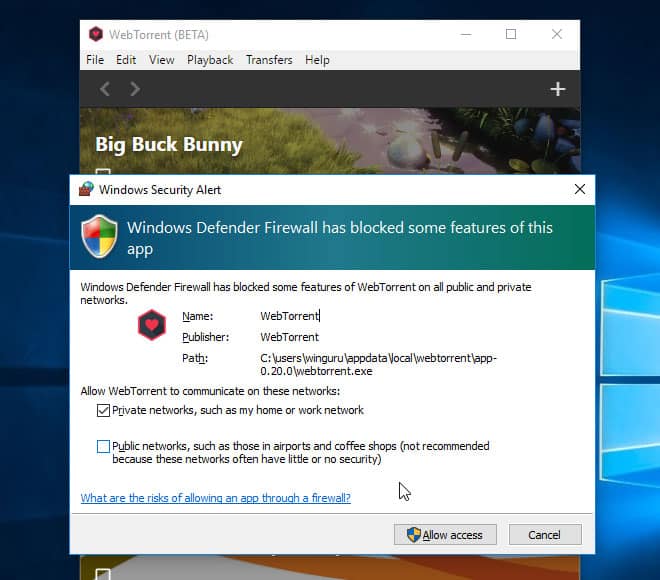Click the Windows Security Alert firewall icon

tap(86, 189)
